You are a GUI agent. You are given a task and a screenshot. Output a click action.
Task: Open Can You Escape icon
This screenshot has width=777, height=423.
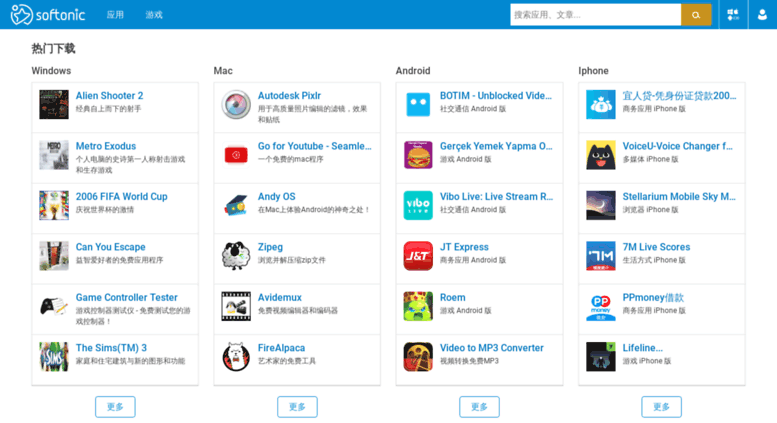[54, 256]
